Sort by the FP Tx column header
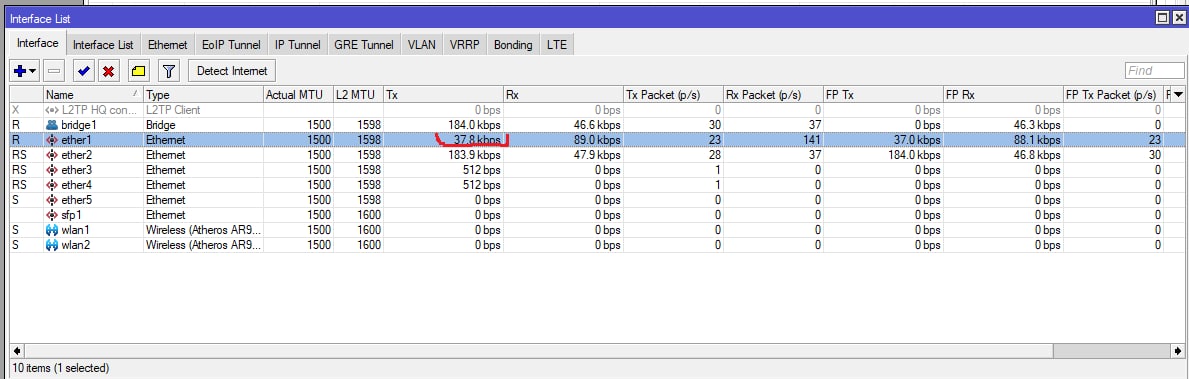The image size is (1189, 379). (x=883, y=95)
